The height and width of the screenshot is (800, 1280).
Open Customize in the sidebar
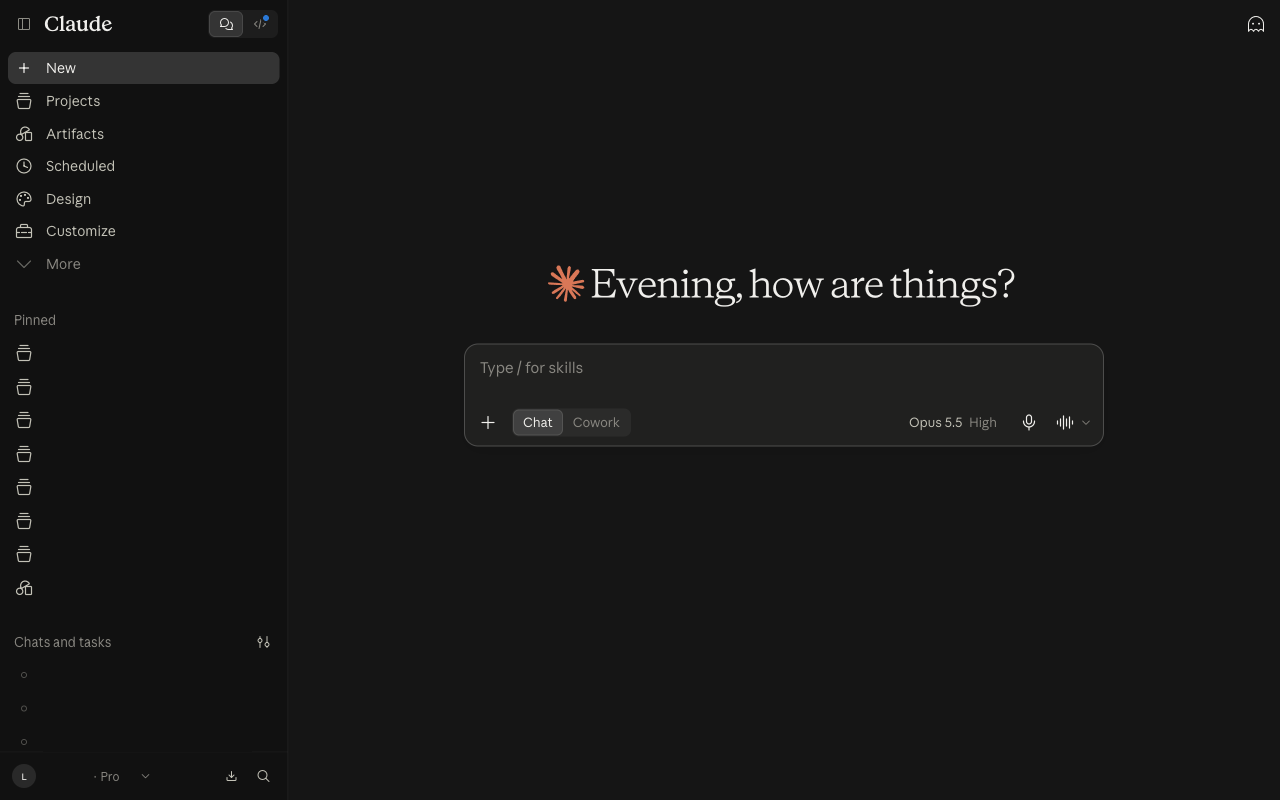click(x=143, y=231)
